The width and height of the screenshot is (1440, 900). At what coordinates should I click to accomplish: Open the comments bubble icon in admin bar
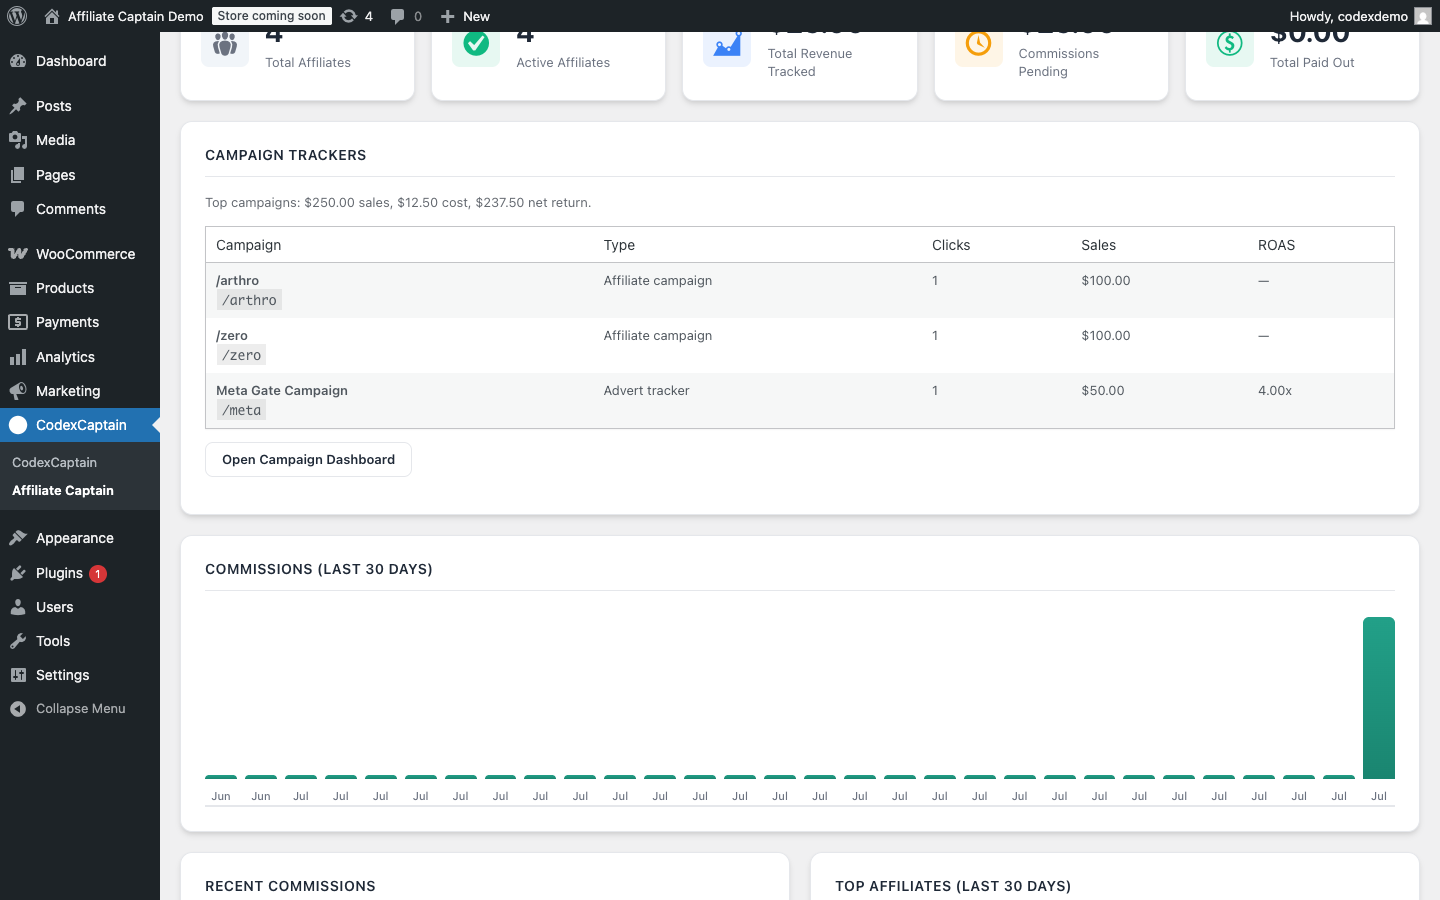397,16
